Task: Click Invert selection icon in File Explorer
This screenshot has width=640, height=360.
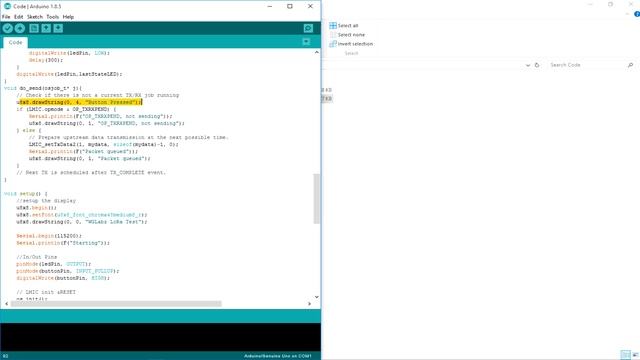Action: [x=333, y=44]
